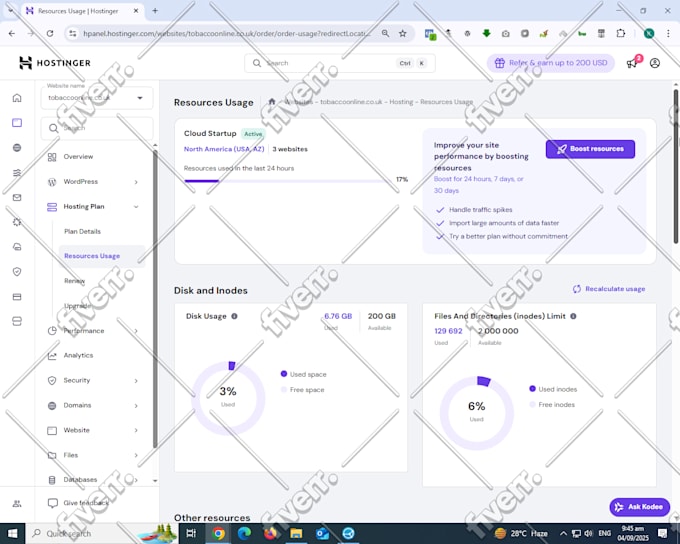680x544 pixels.
Task: Open Plan Details submenu item
Action: [82, 231]
